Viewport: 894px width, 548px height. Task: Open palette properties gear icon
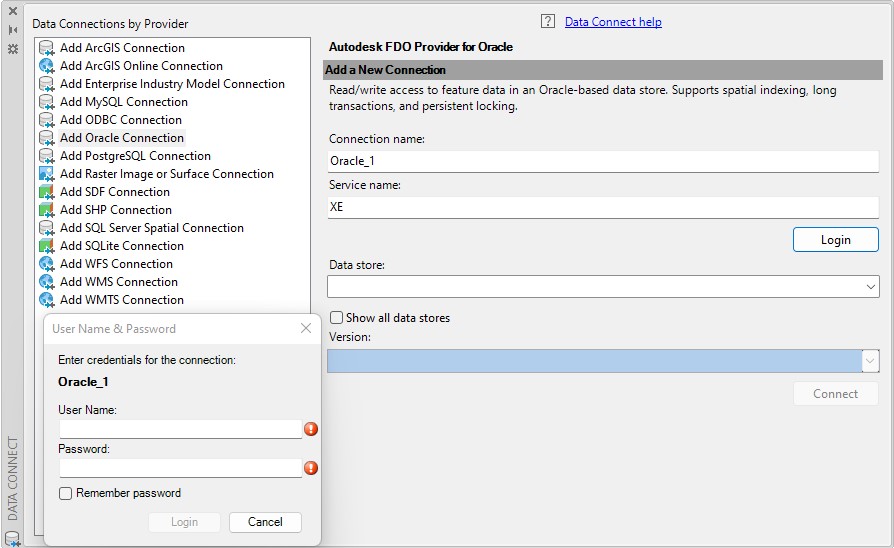[13, 49]
